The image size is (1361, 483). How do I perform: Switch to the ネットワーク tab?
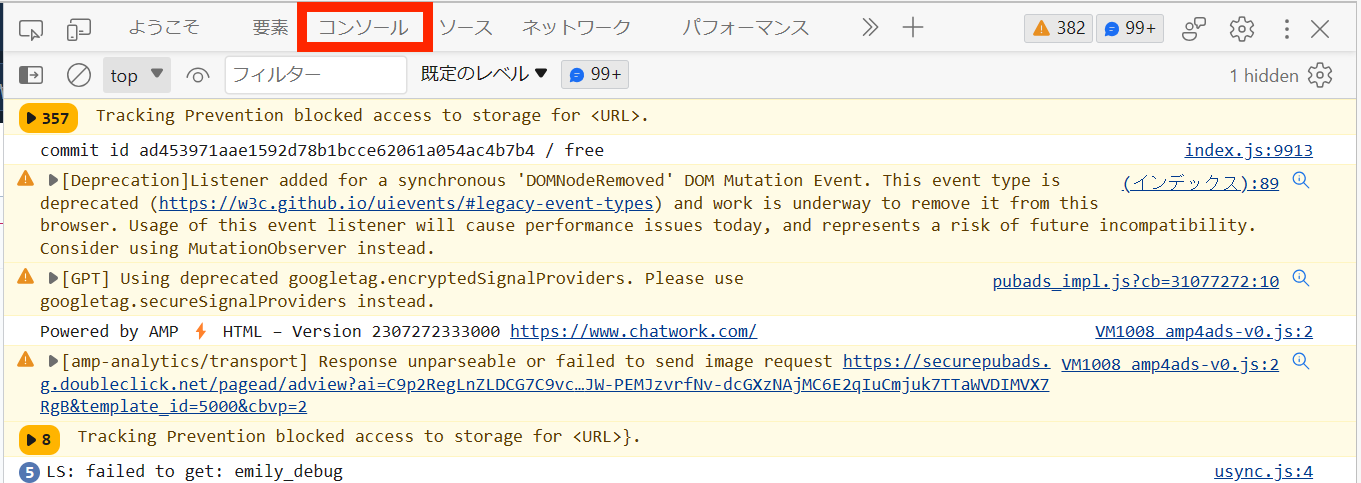(x=576, y=28)
